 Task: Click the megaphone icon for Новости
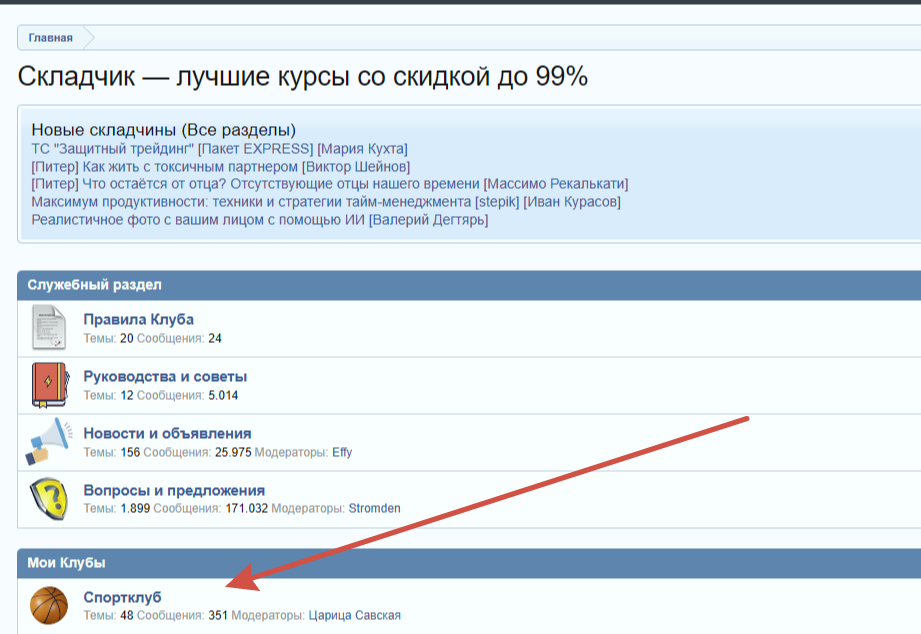click(x=49, y=441)
